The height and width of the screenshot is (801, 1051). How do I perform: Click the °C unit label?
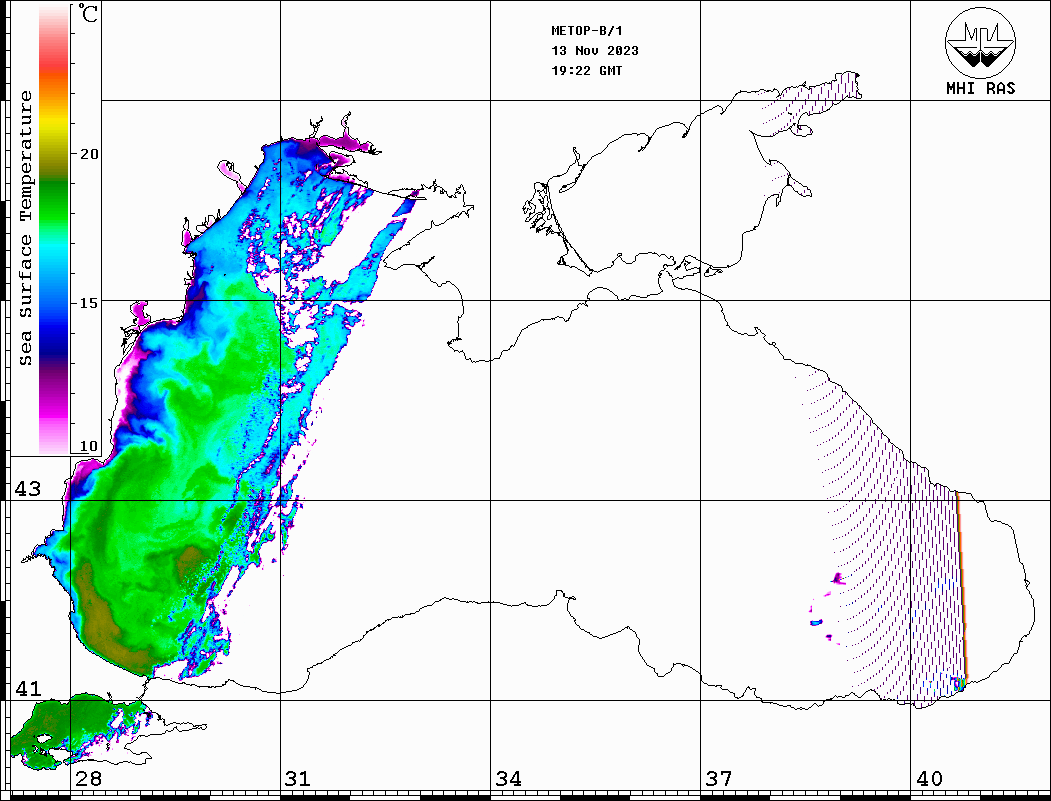click(x=88, y=13)
